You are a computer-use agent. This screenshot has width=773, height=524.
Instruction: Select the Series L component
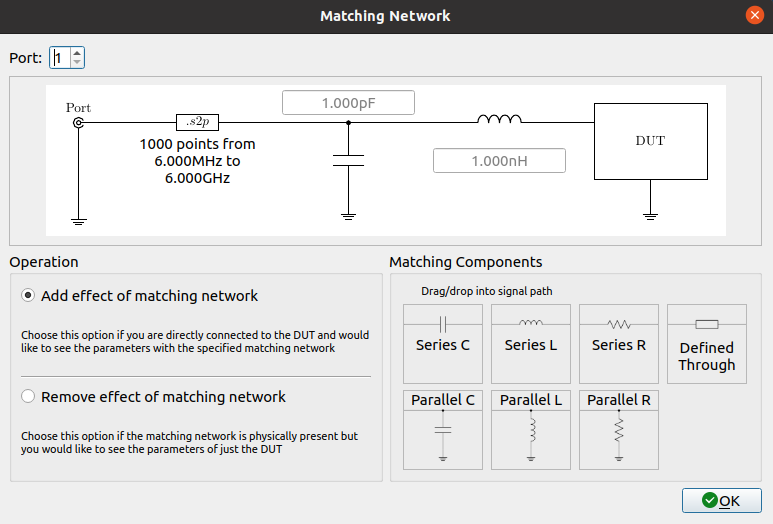pos(531,343)
